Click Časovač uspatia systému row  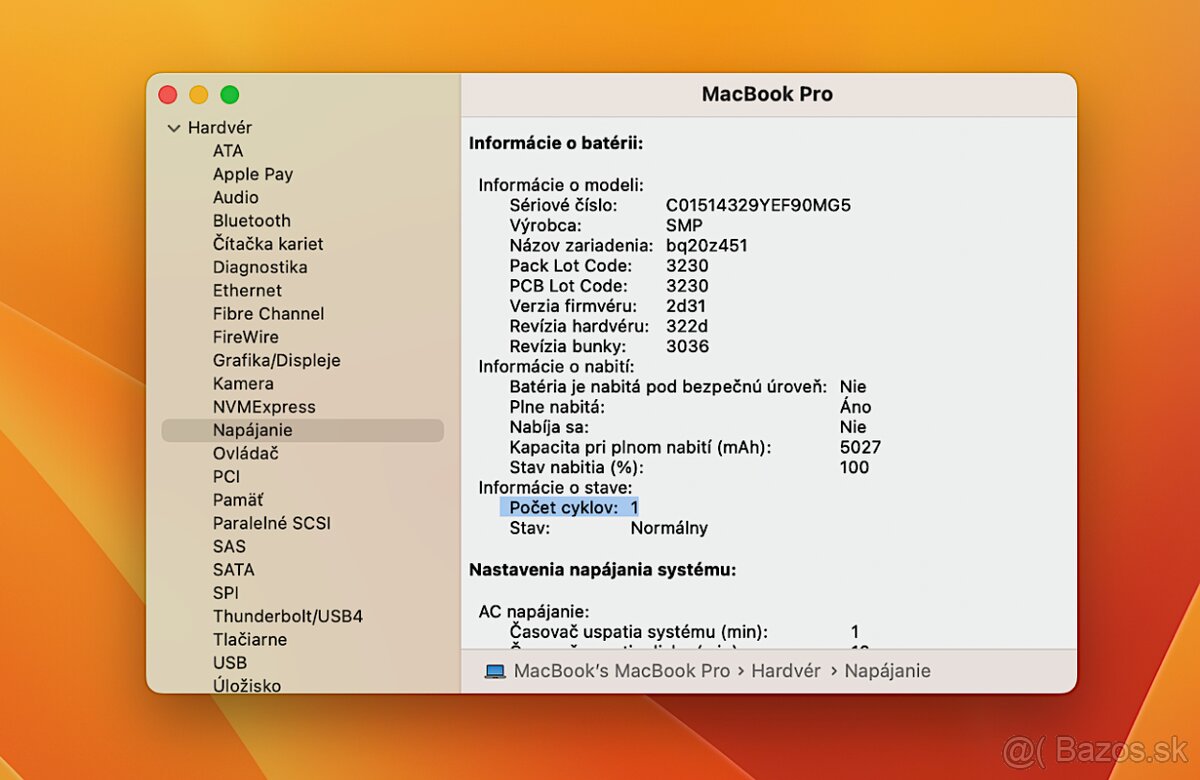[684, 632]
